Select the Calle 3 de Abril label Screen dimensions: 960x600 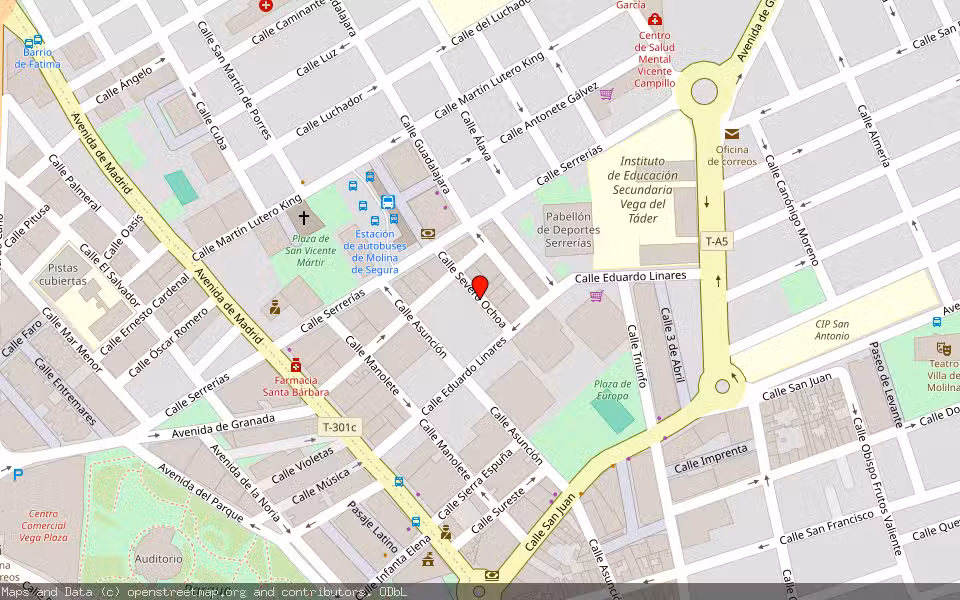[672, 345]
